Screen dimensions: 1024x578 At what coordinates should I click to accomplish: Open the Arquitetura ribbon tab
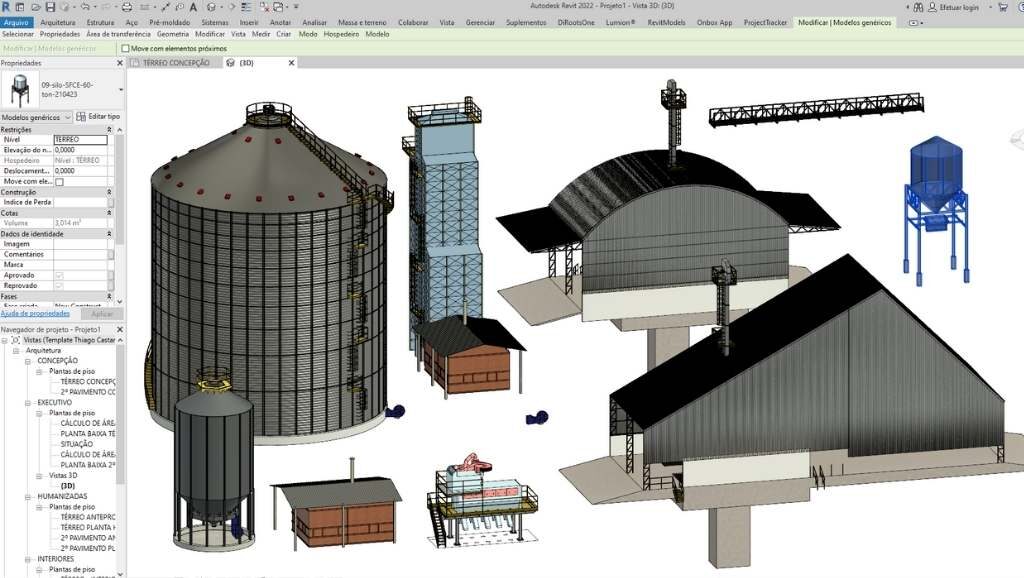pos(57,21)
